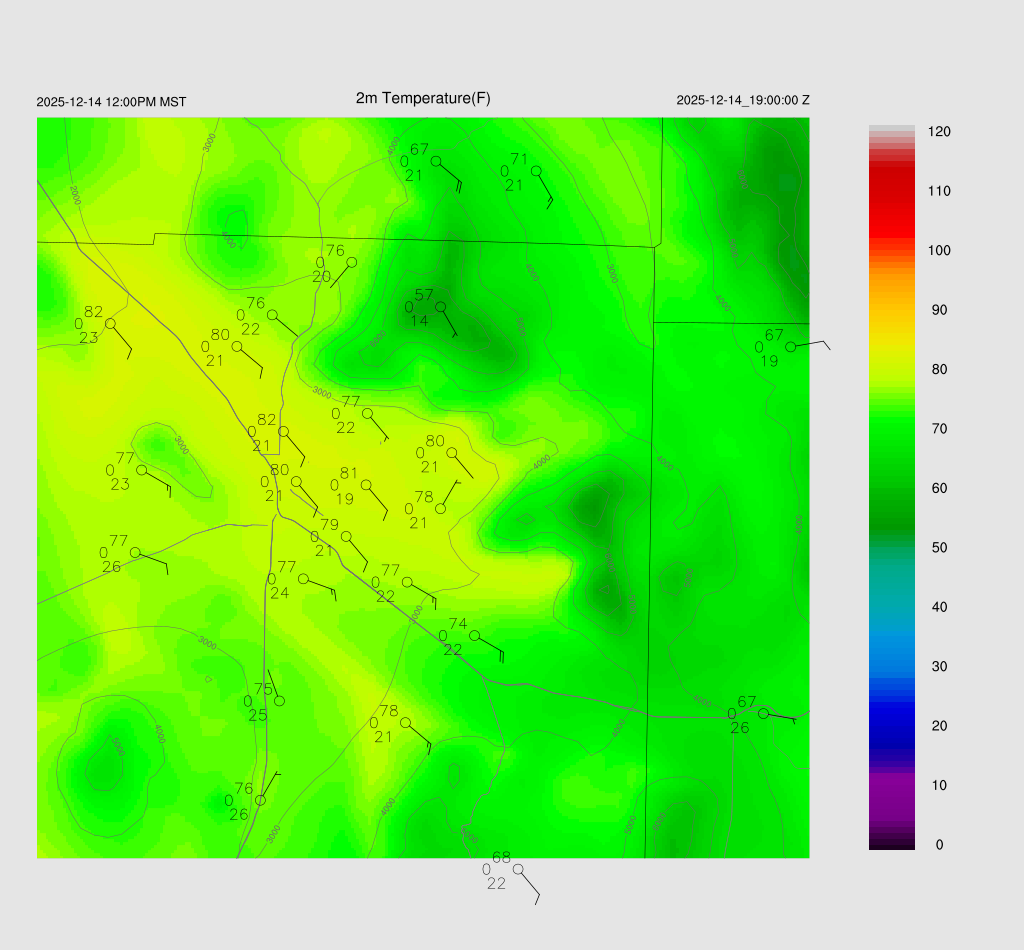This screenshot has height=950, width=1024.
Task: Click station circle with 76 over 26
Action: click(x=261, y=800)
